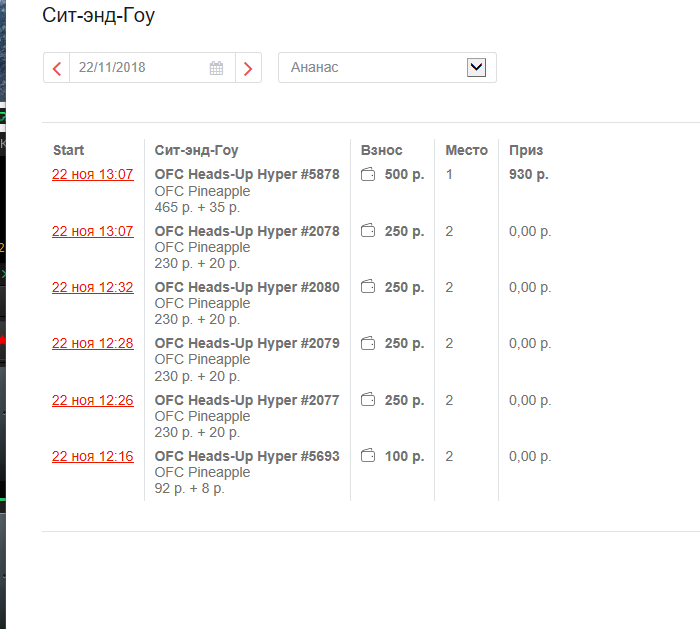Viewport: 700px width, 629px height.
Task: Click the Start column header
Action: pyautogui.click(x=69, y=150)
